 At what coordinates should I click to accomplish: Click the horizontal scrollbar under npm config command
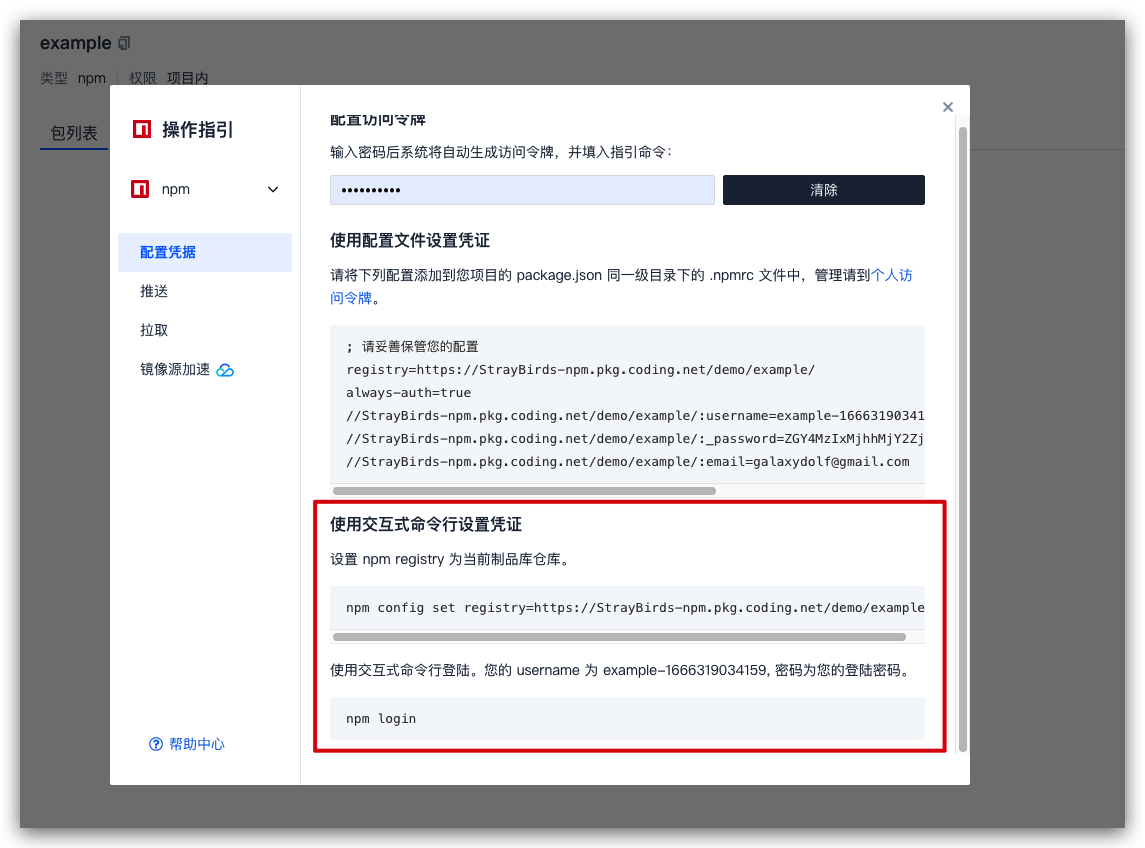pyautogui.click(x=619, y=637)
